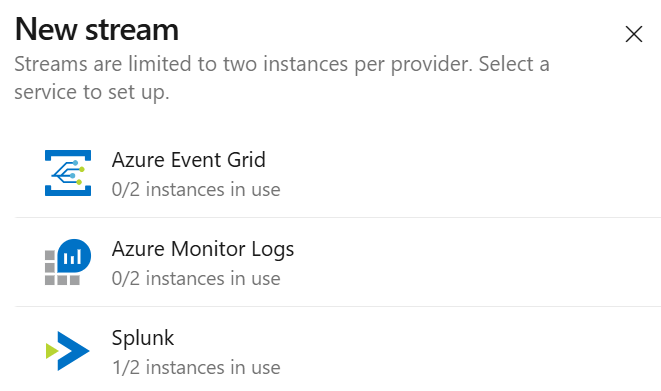This screenshot has width=661, height=391.
Task: Click the Azure Event Grid icon
Action: (68, 173)
